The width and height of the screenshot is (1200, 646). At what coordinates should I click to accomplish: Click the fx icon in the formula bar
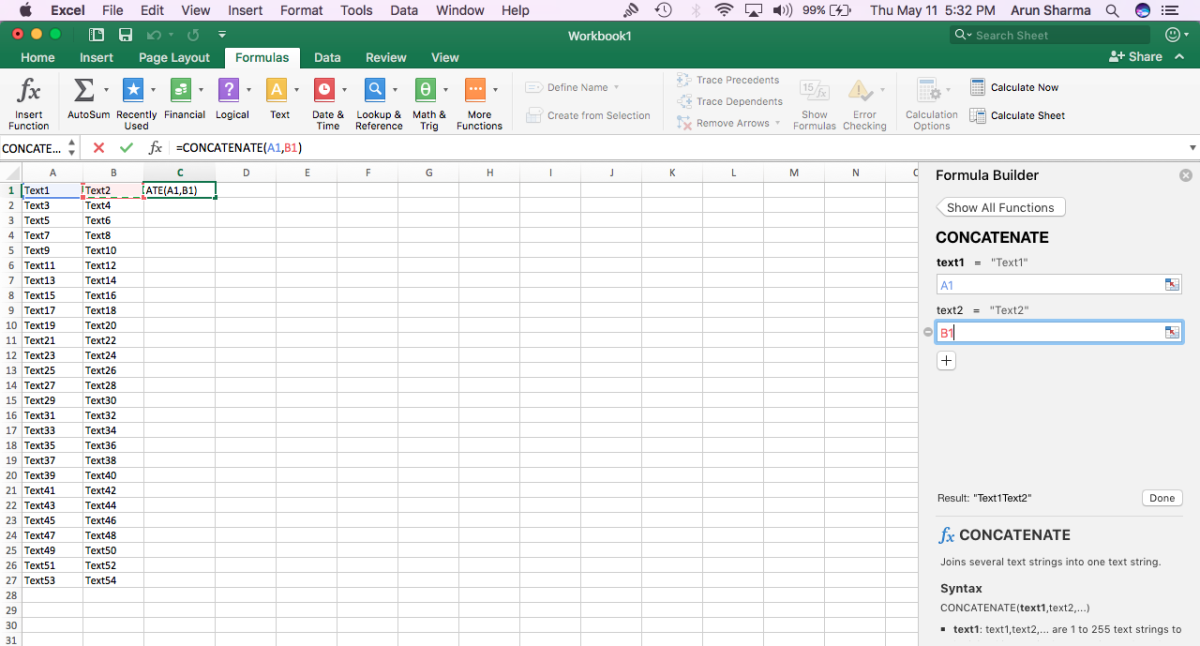point(155,147)
